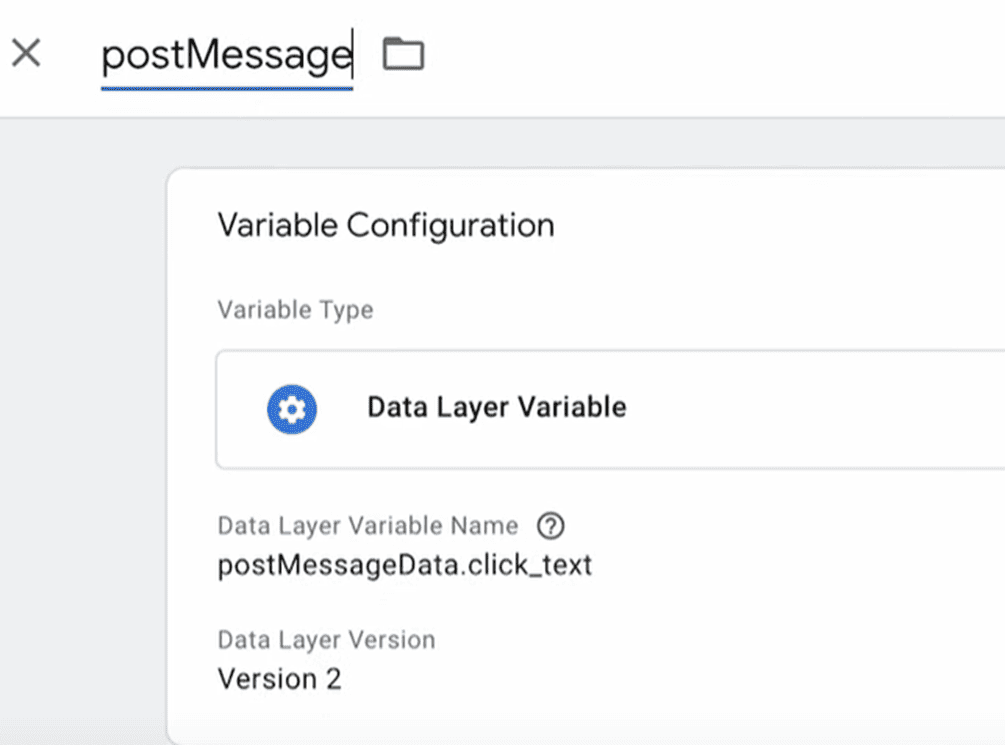Click the blank header area right of the folder icon
This screenshot has width=1005, height=745.
click(700, 56)
